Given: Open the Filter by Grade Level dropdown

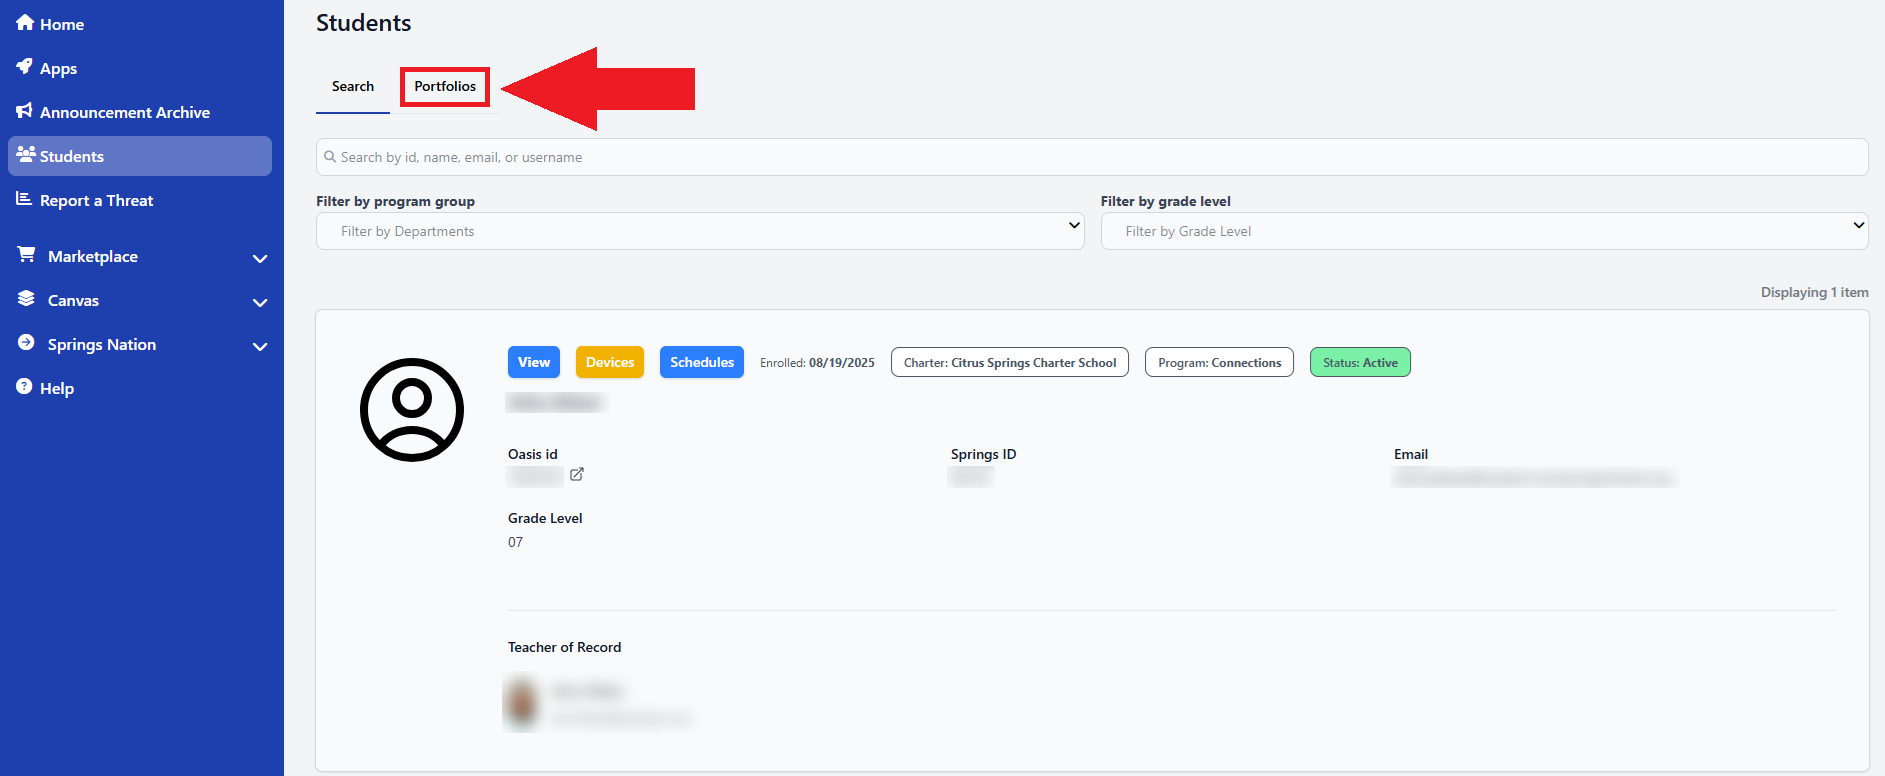Looking at the screenshot, I should [1484, 231].
